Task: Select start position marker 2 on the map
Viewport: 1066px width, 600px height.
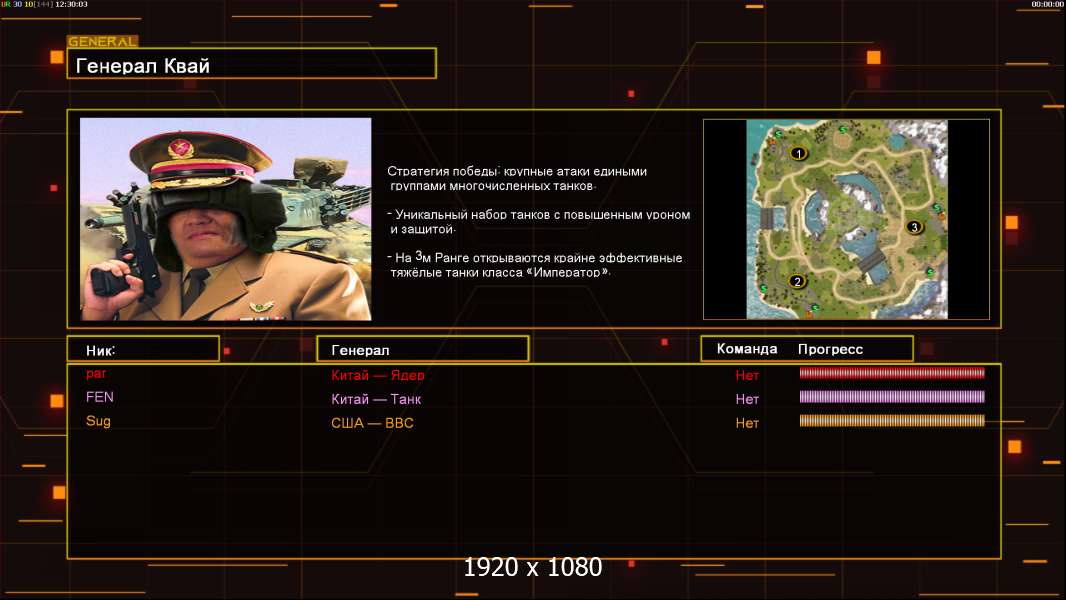Action: coord(797,281)
